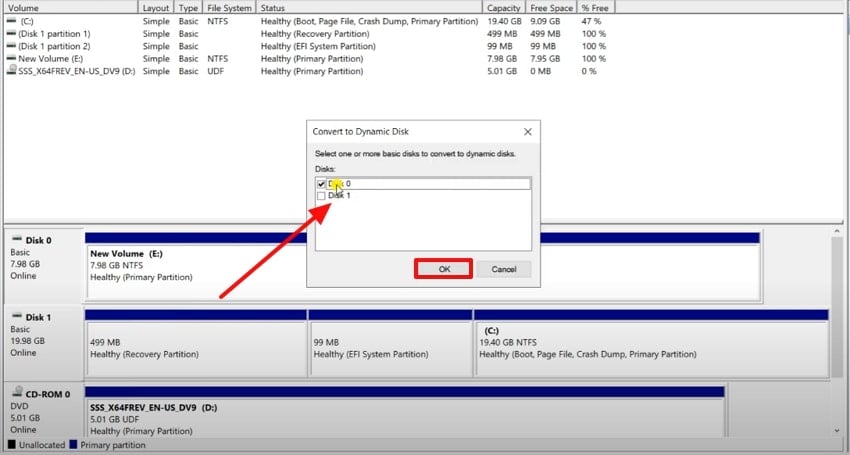The width and height of the screenshot is (850, 455).
Task: Click the 19.40 GB capacity cell
Action: tap(504, 21)
